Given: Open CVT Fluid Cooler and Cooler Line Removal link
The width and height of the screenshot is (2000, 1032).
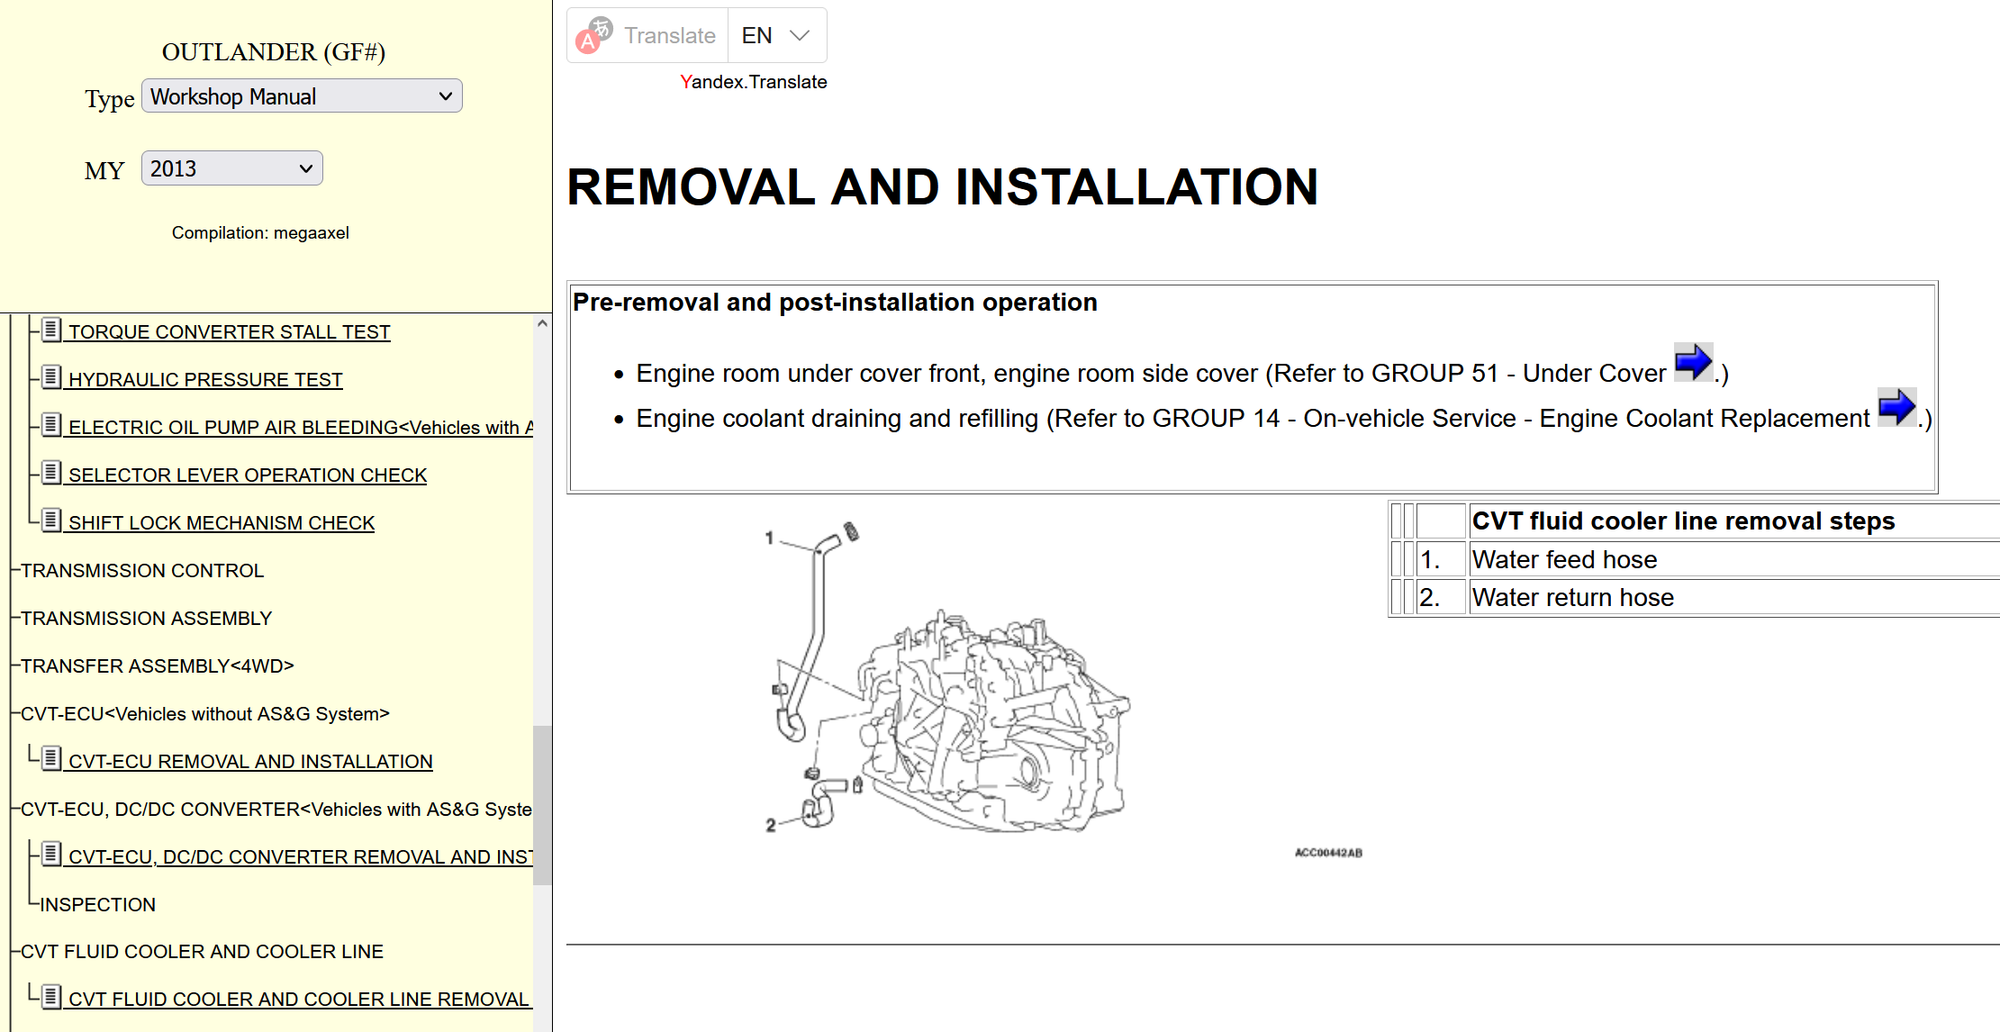Looking at the screenshot, I should pos(298,999).
